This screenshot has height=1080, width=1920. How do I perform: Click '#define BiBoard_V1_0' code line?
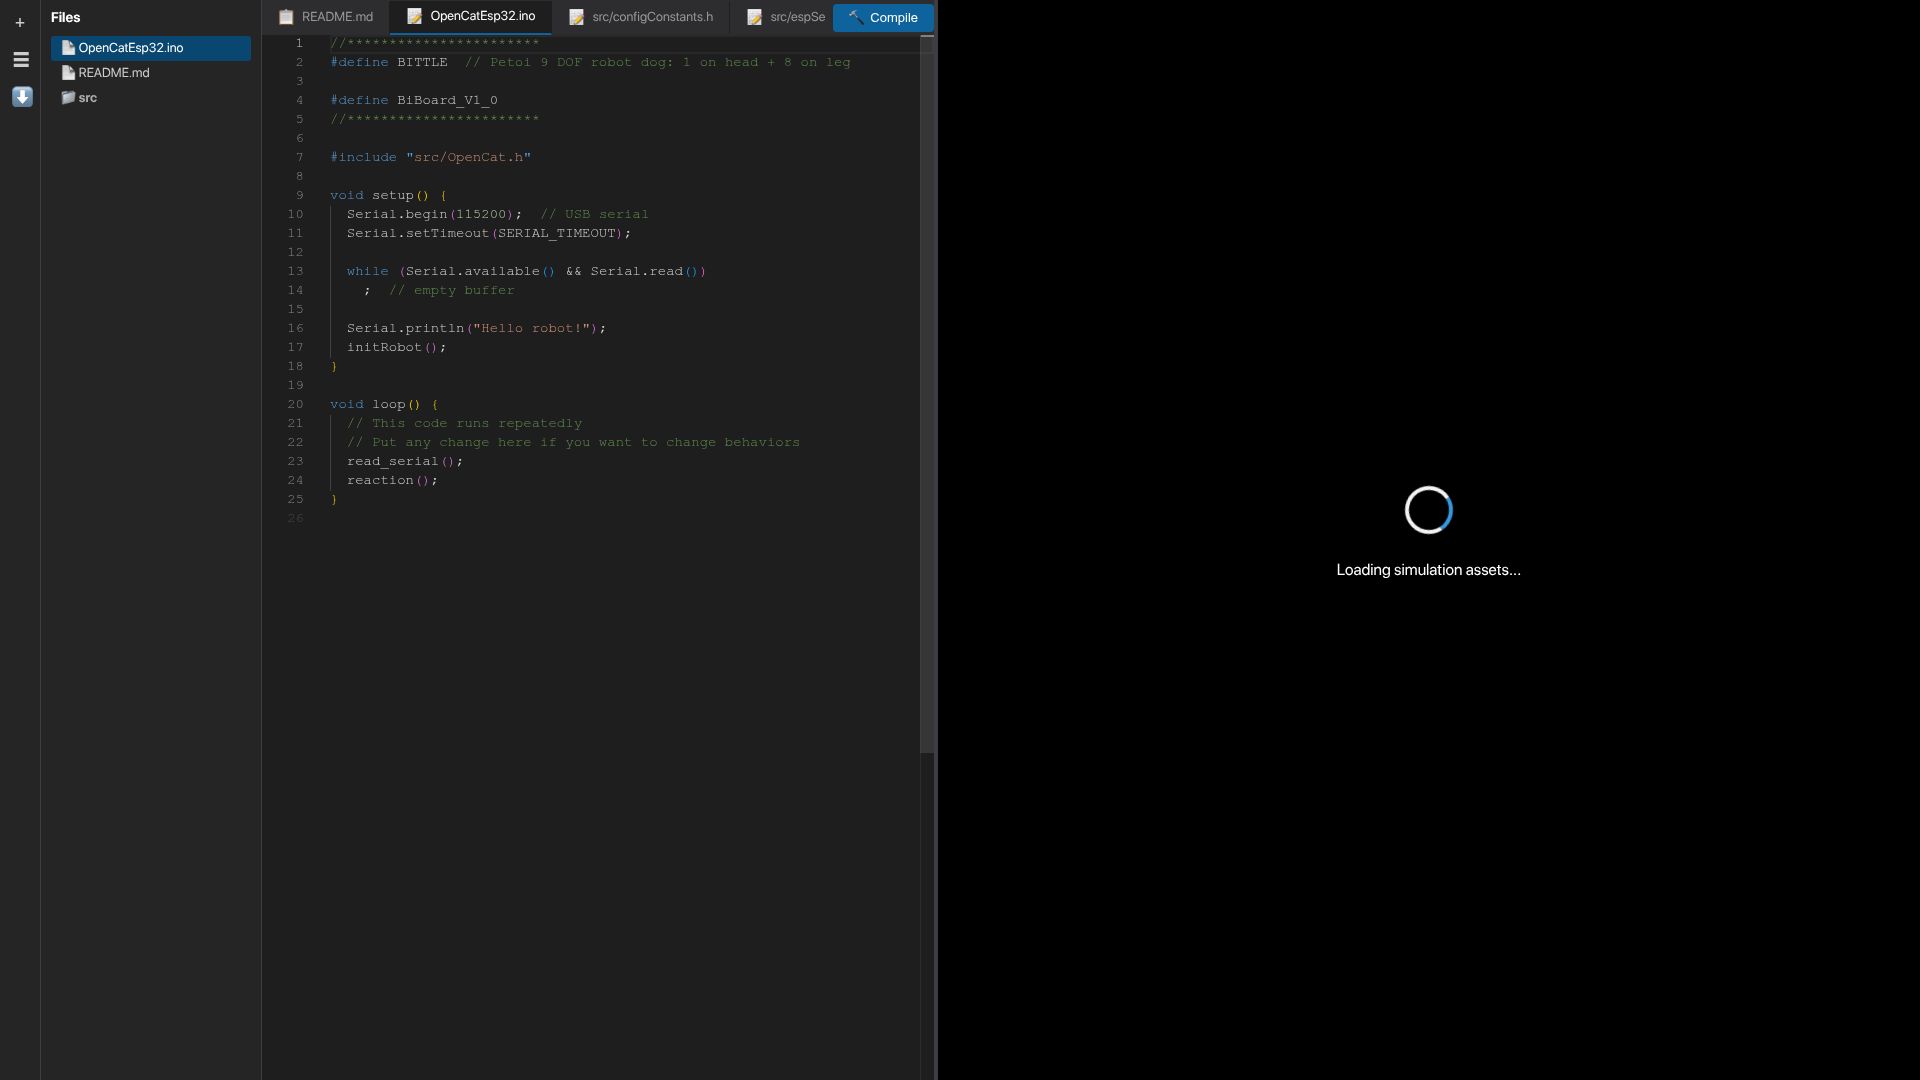click(414, 100)
